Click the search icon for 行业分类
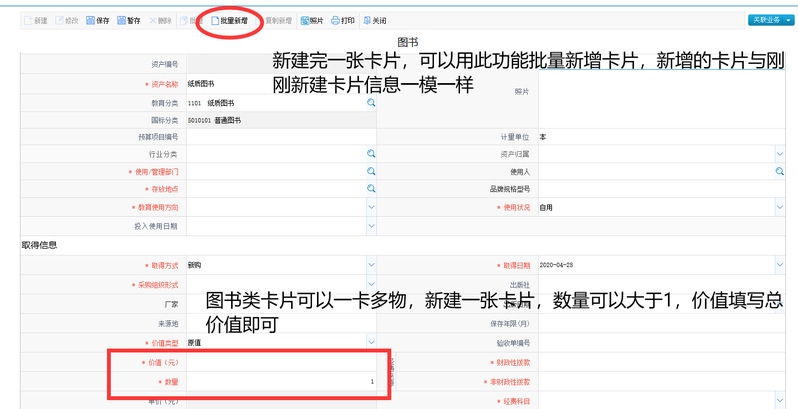Viewport: 798px width, 409px height. point(370,154)
